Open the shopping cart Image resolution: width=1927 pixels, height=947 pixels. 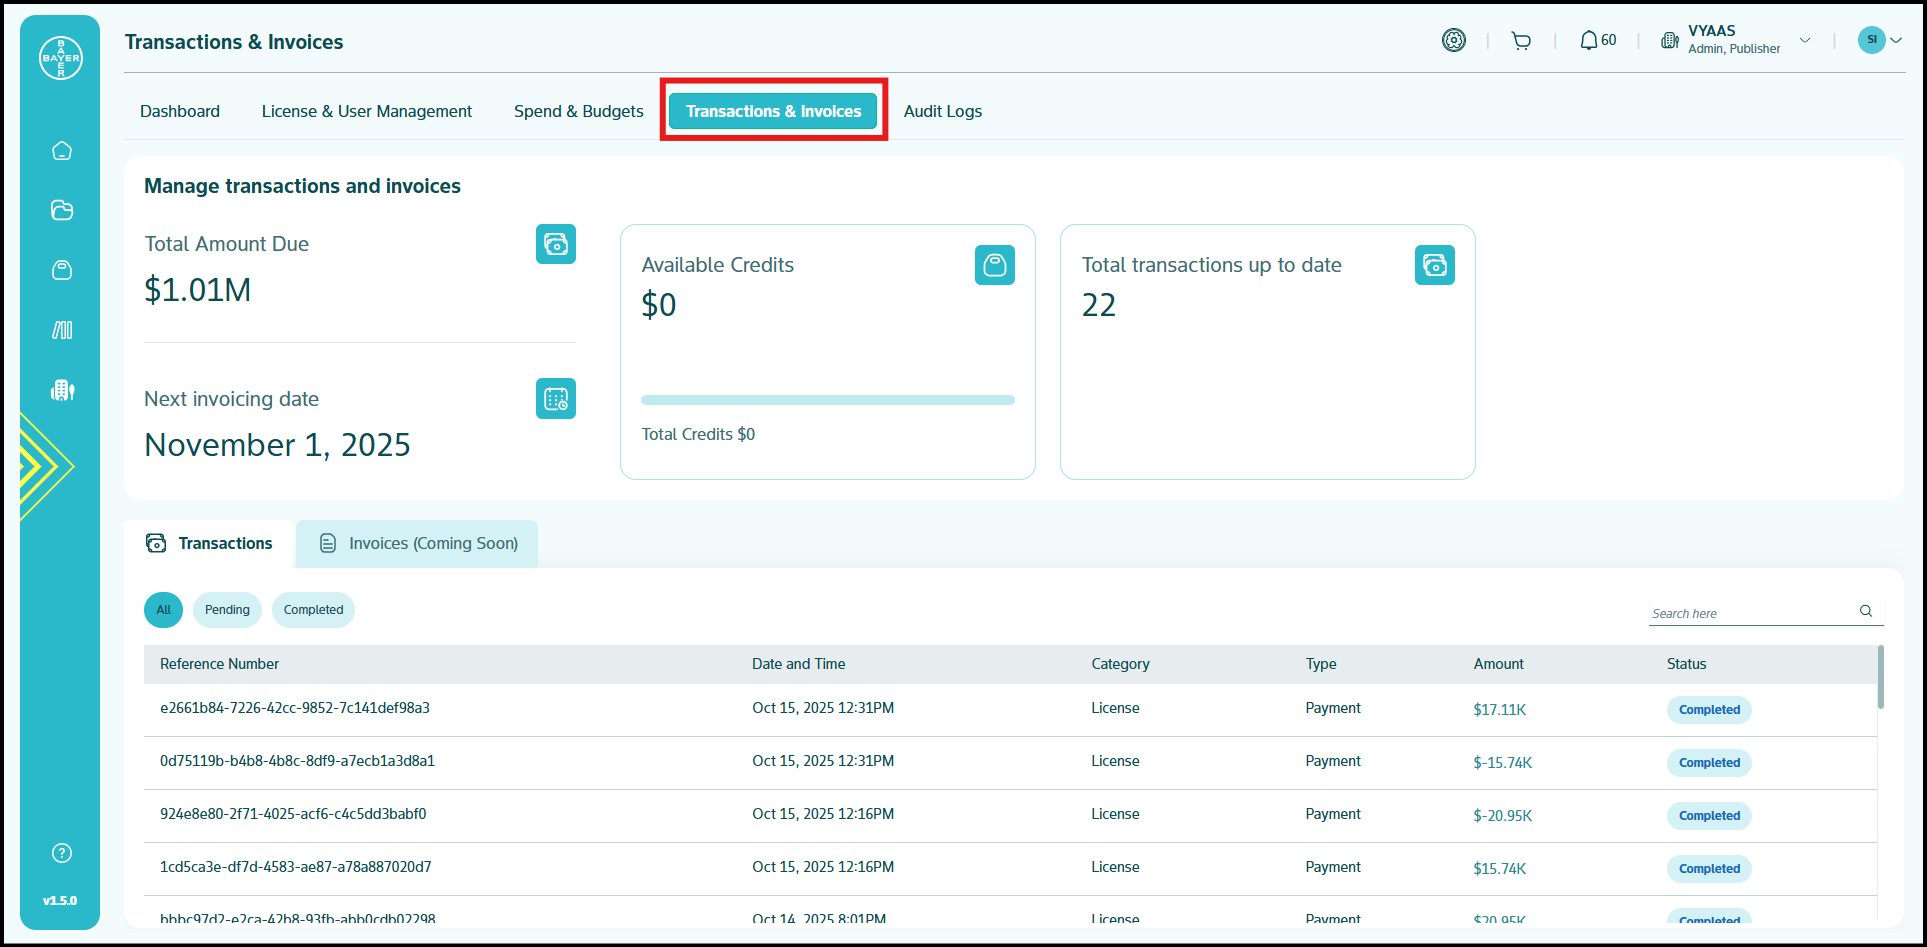(x=1521, y=41)
